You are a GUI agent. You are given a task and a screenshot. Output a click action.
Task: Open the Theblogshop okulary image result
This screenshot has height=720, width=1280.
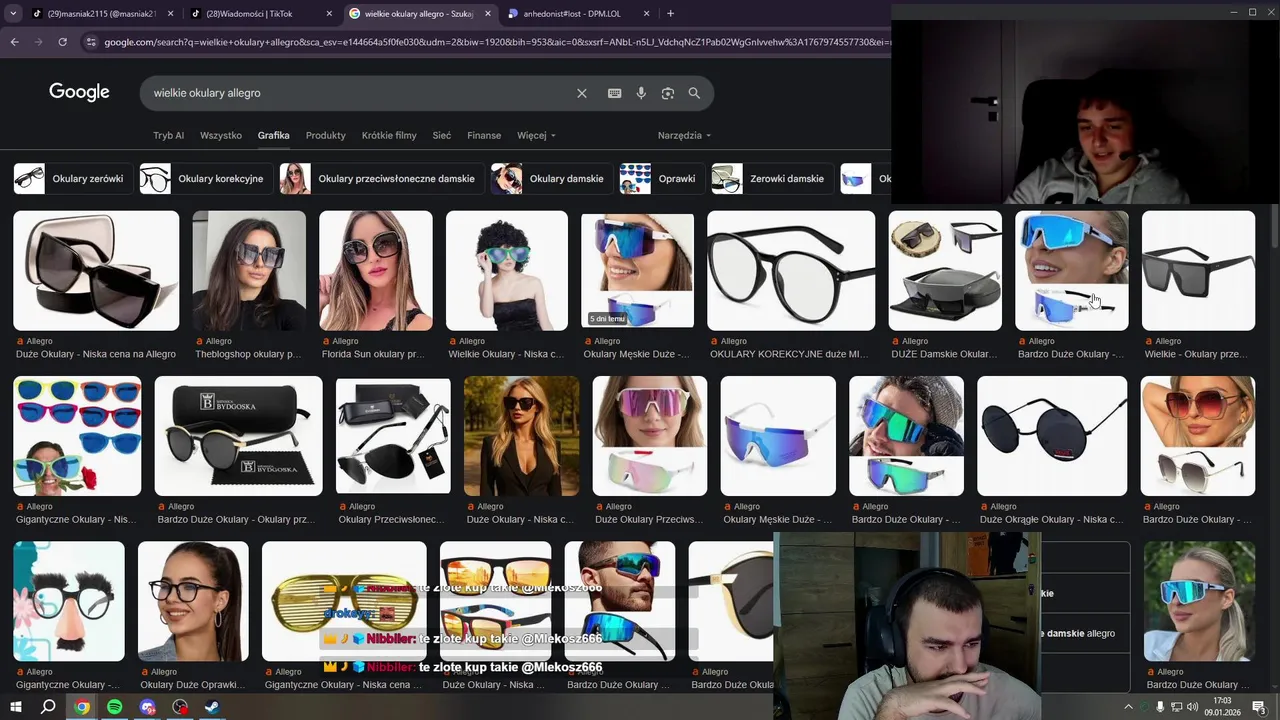[249, 270]
